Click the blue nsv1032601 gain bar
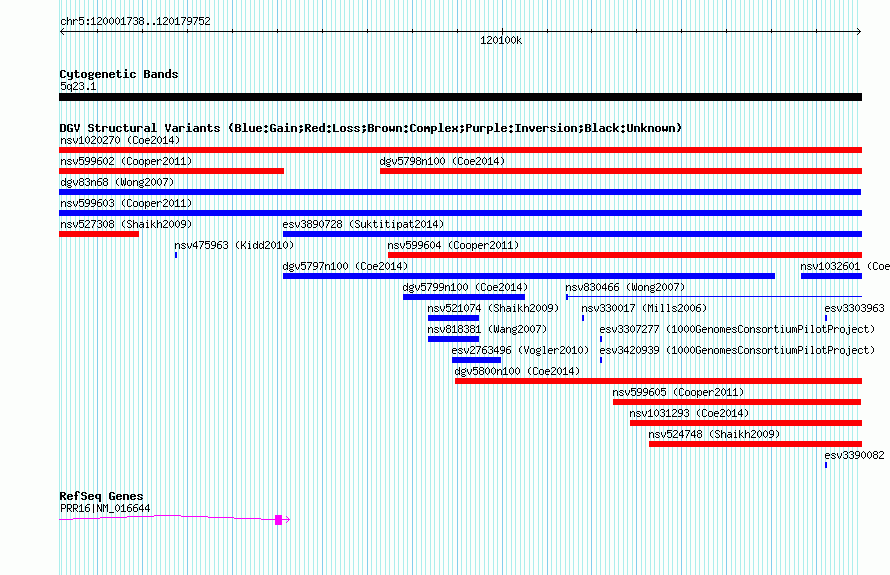The image size is (890, 575). [832, 276]
